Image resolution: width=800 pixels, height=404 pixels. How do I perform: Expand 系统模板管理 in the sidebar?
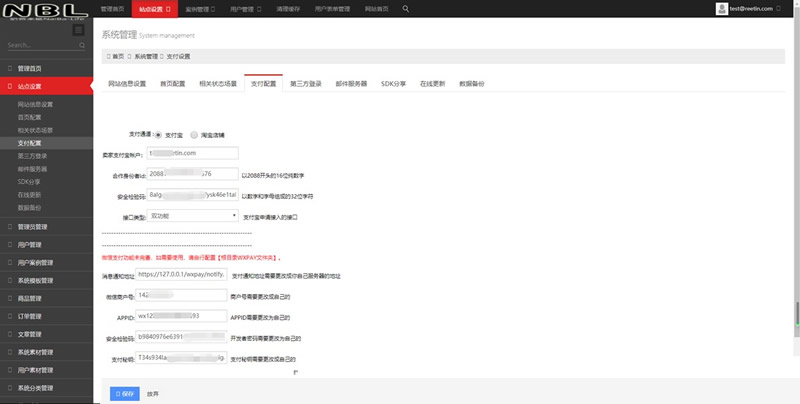click(x=46, y=281)
